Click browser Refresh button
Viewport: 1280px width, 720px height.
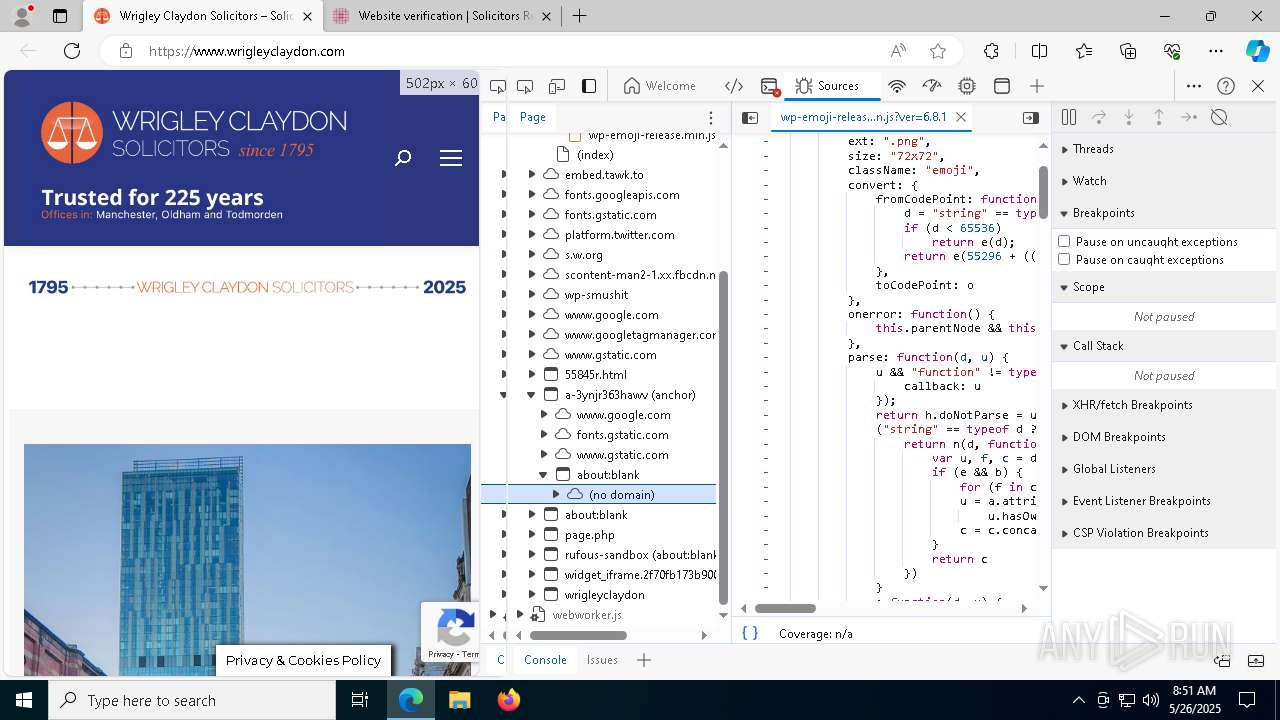pos(72,51)
